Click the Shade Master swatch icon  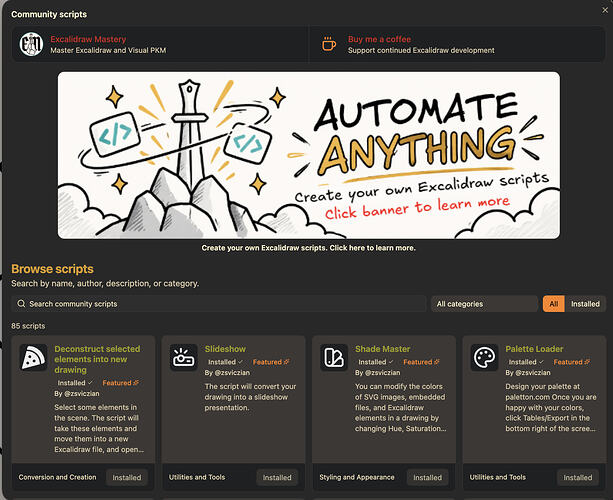pyautogui.click(x=334, y=357)
